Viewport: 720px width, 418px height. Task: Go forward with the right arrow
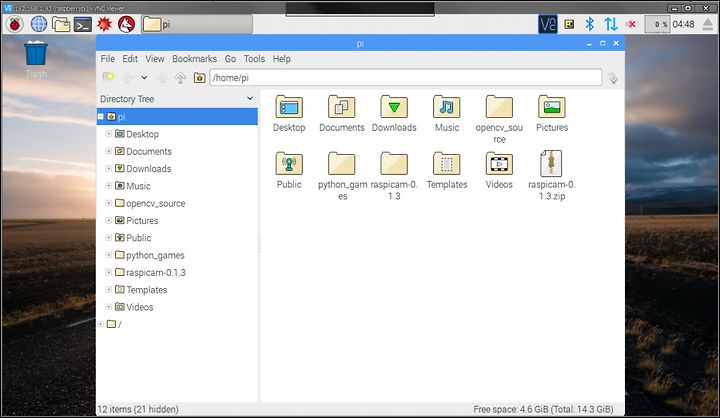[x=162, y=78]
